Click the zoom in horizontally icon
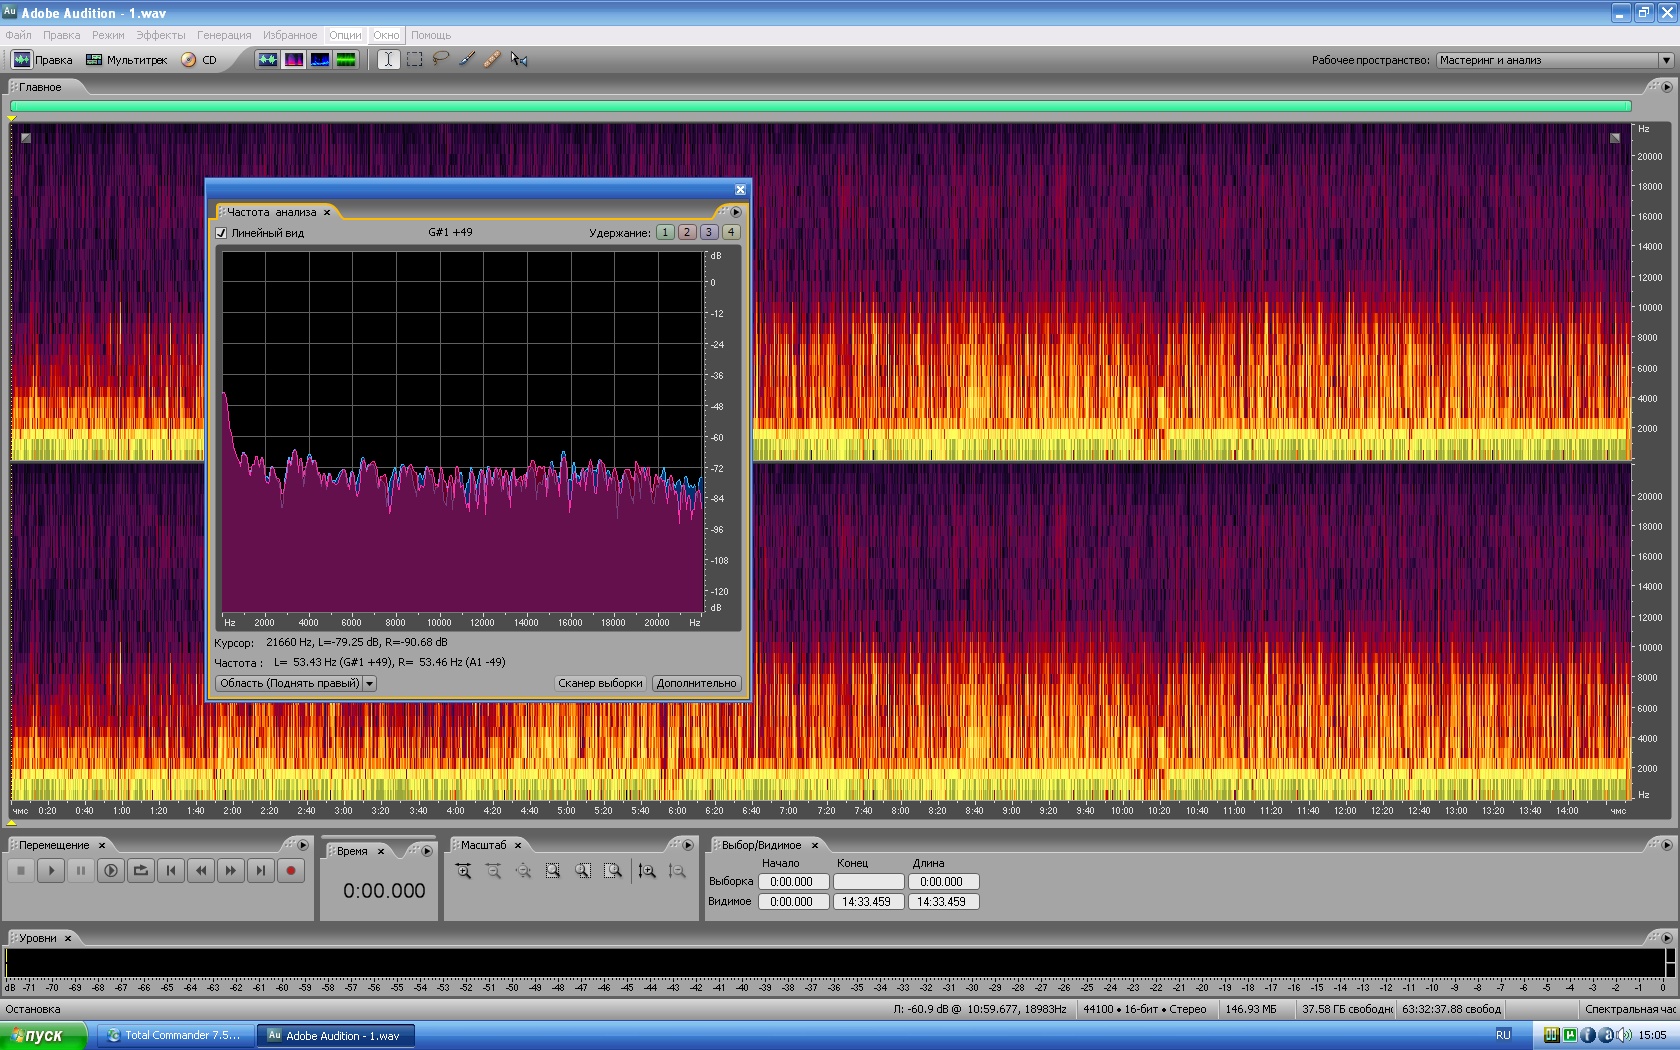Image resolution: width=1680 pixels, height=1050 pixels. click(464, 871)
